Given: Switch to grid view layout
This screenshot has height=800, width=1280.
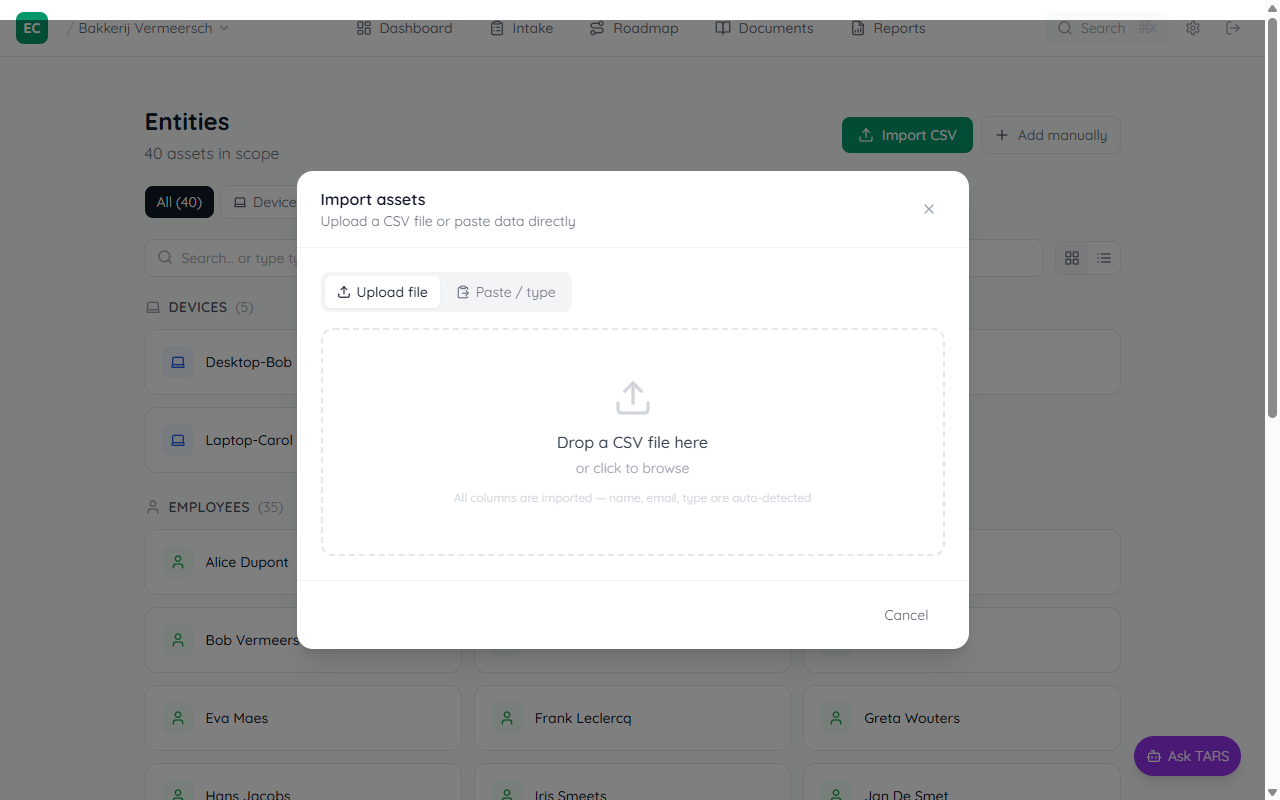Looking at the screenshot, I should point(1072,258).
